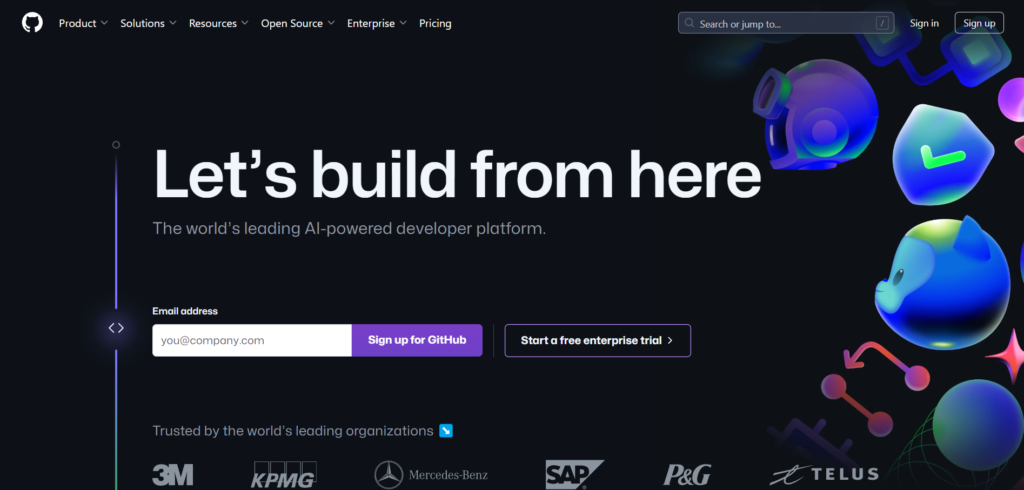Screen dimensions: 1024x490
Task: Click the TELUS logo
Action: click(x=824, y=474)
